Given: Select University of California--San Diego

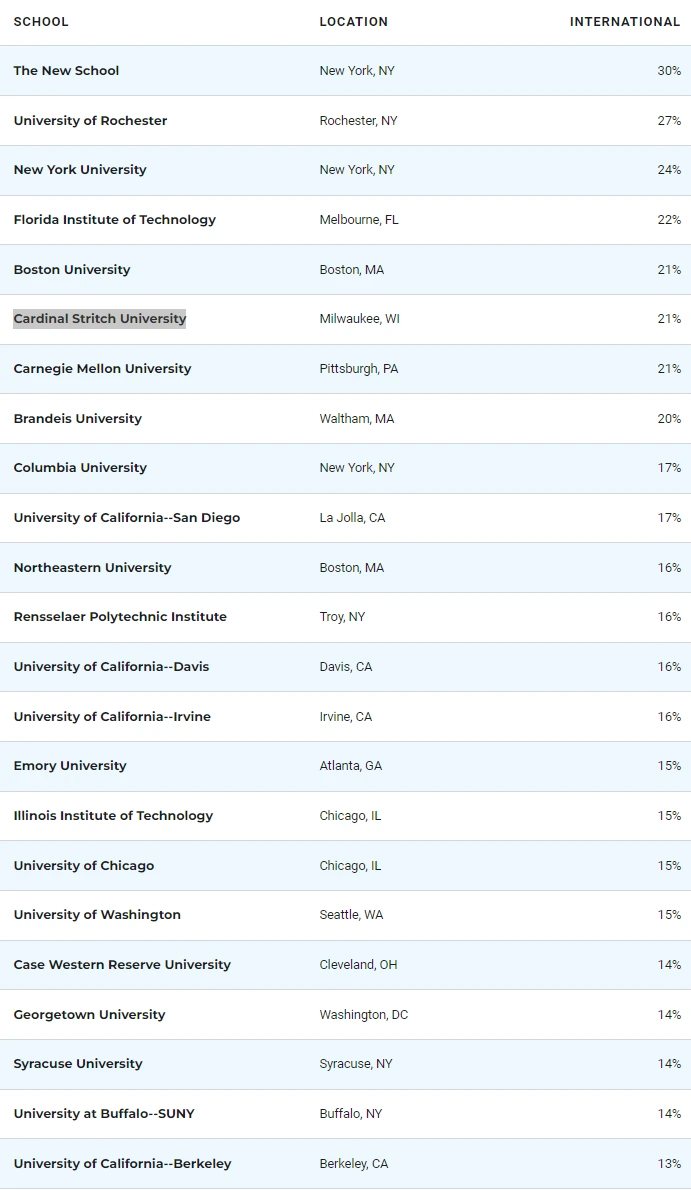Looking at the screenshot, I should (127, 518).
